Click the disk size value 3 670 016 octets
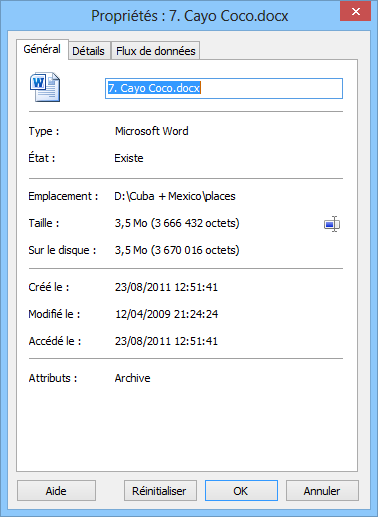This screenshot has width=378, height=517. [x=177, y=250]
